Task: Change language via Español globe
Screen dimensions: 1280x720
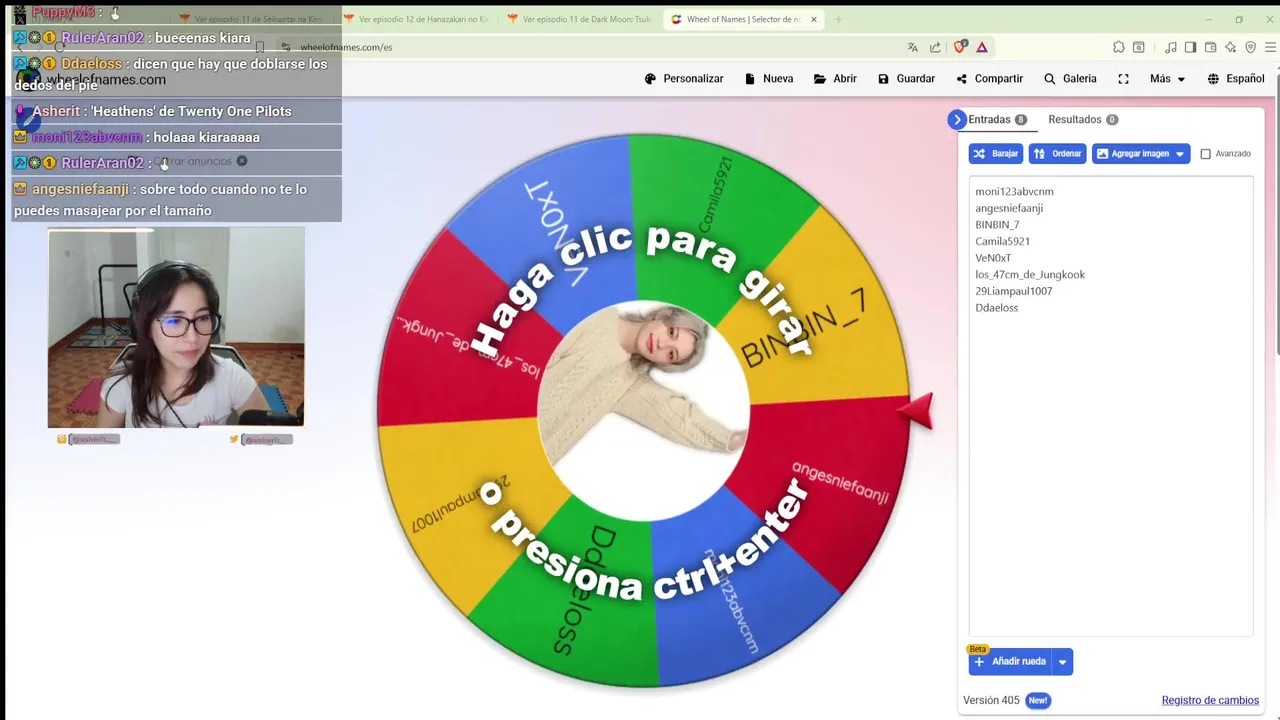Action: click(x=1236, y=79)
